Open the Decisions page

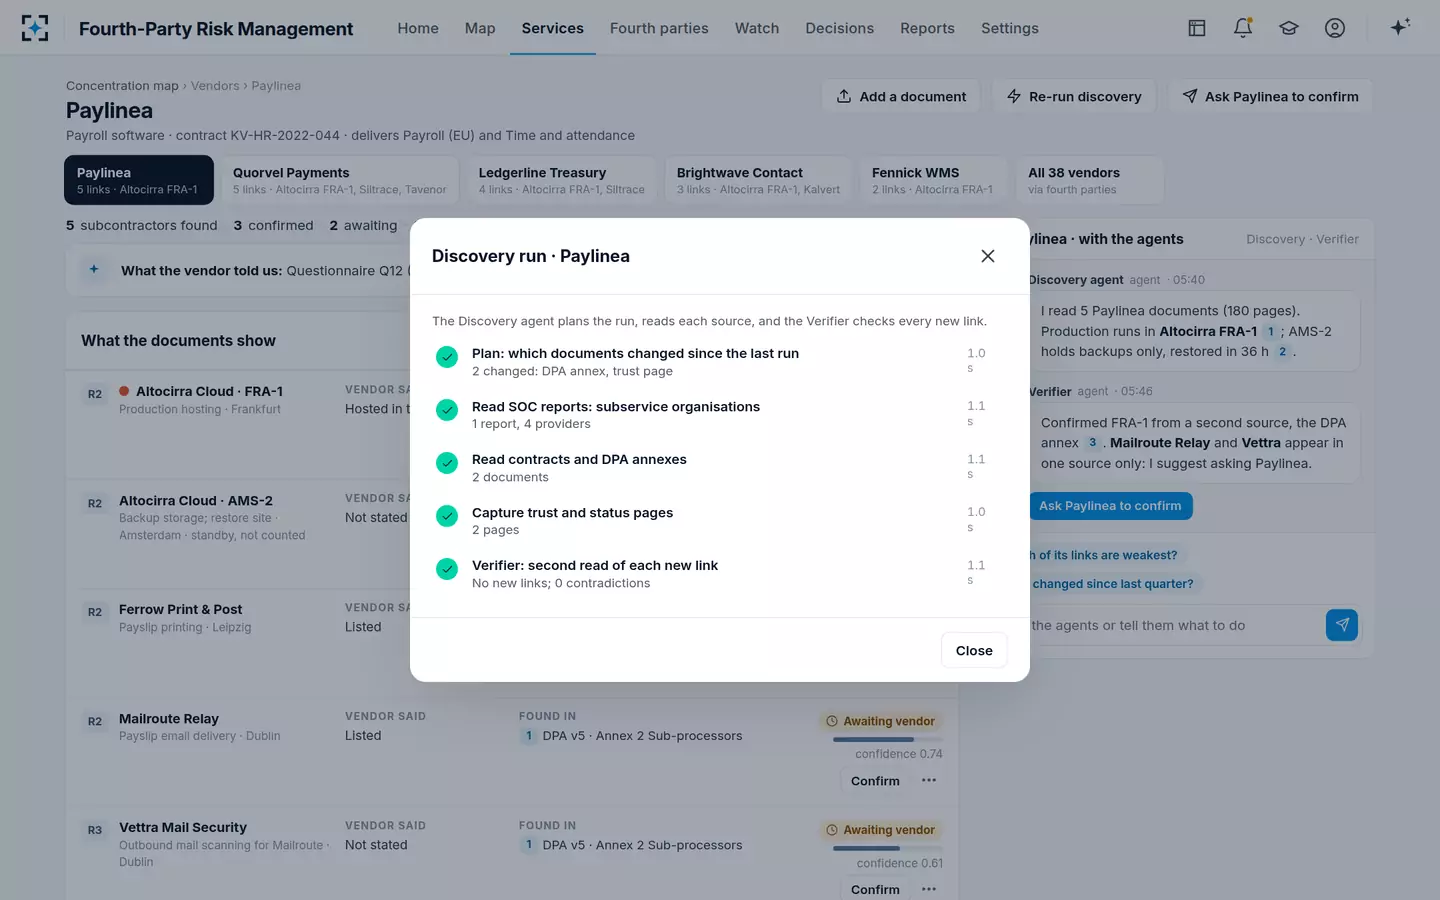(x=840, y=28)
